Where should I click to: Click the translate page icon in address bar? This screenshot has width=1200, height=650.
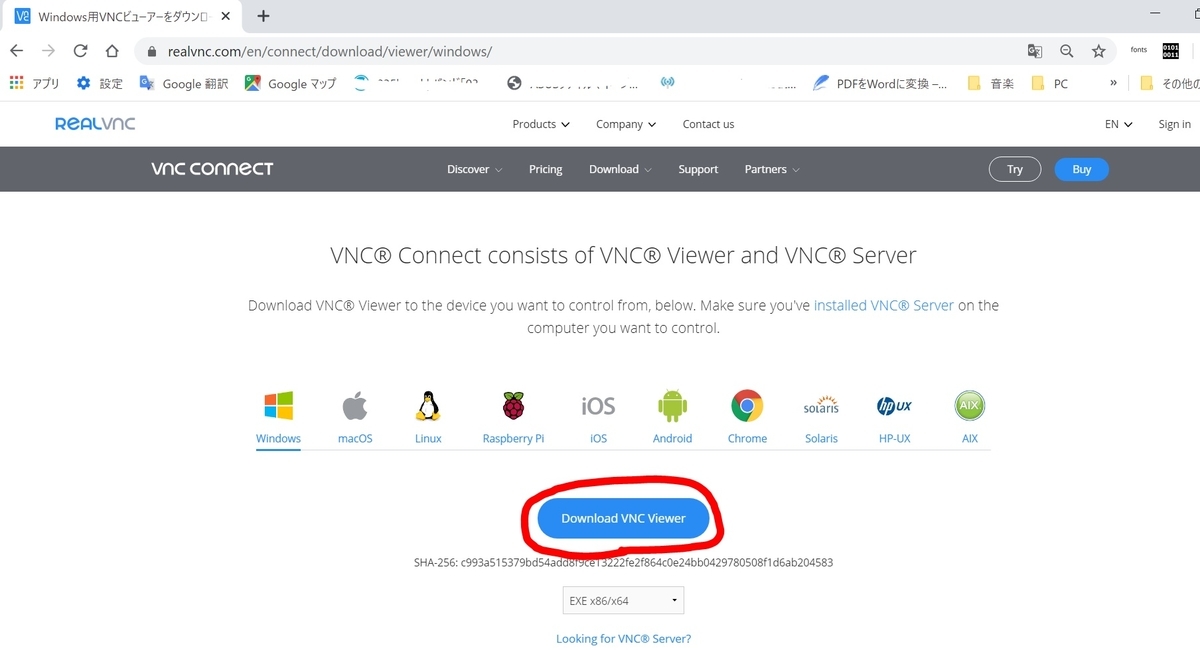[1035, 51]
